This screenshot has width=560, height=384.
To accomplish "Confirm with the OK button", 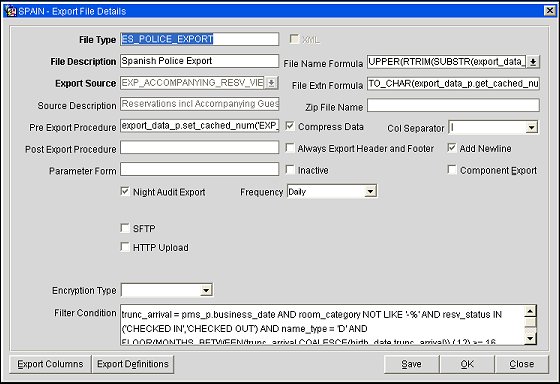I will click(467, 364).
